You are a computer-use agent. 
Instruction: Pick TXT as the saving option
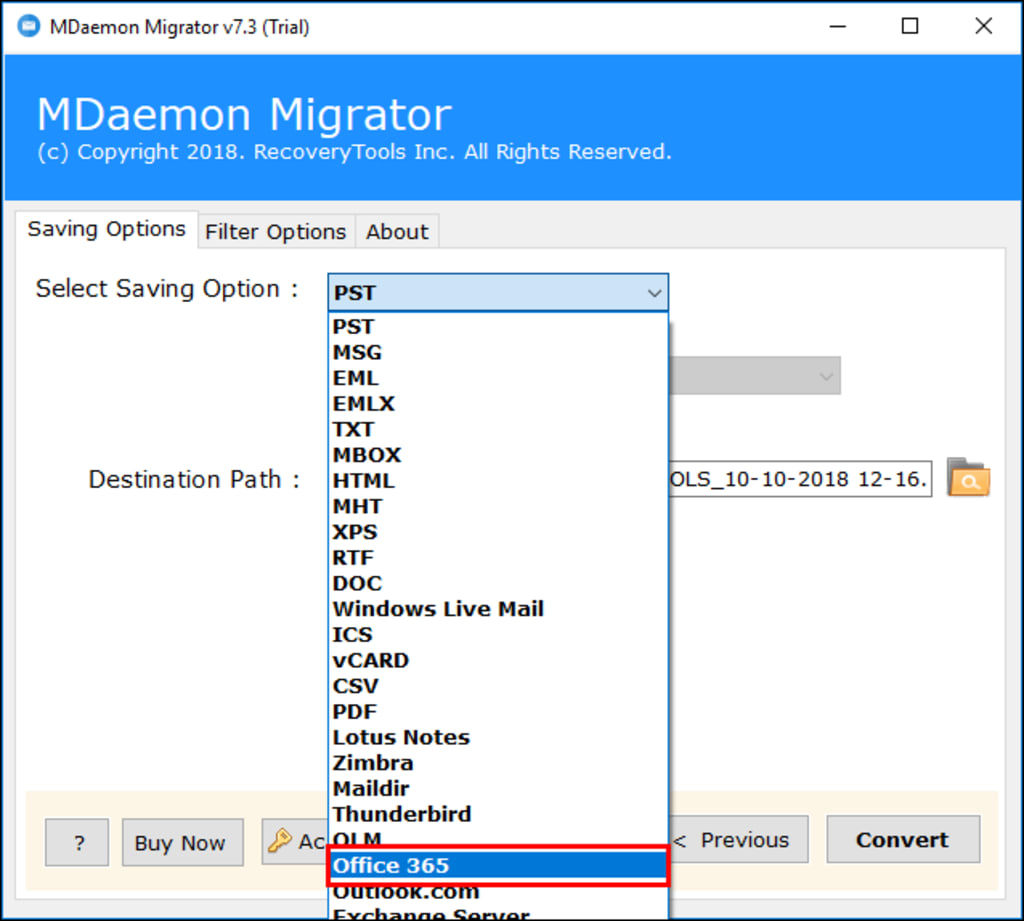[498, 429]
